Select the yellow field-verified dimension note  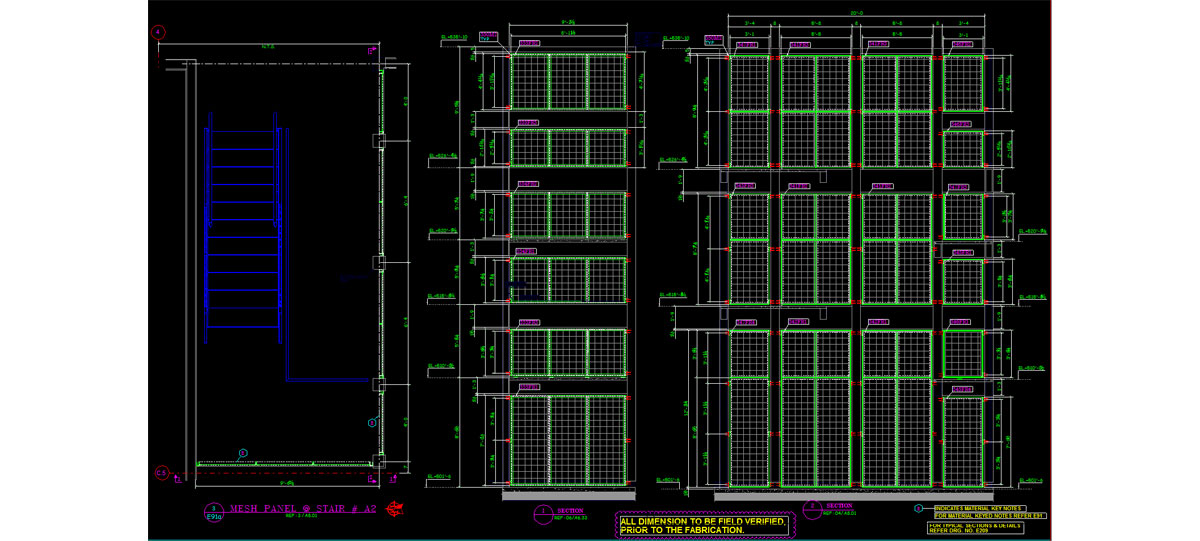click(x=704, y=526)
